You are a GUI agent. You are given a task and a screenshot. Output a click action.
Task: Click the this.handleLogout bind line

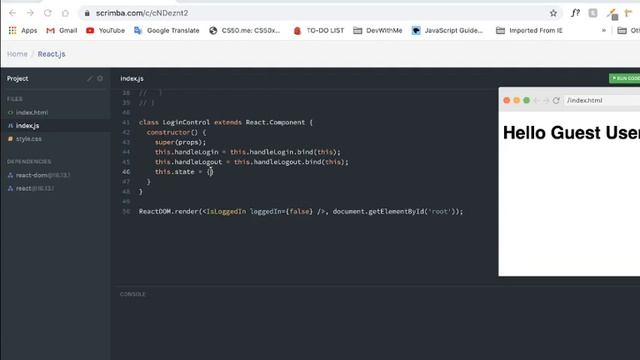click(251, 162)
